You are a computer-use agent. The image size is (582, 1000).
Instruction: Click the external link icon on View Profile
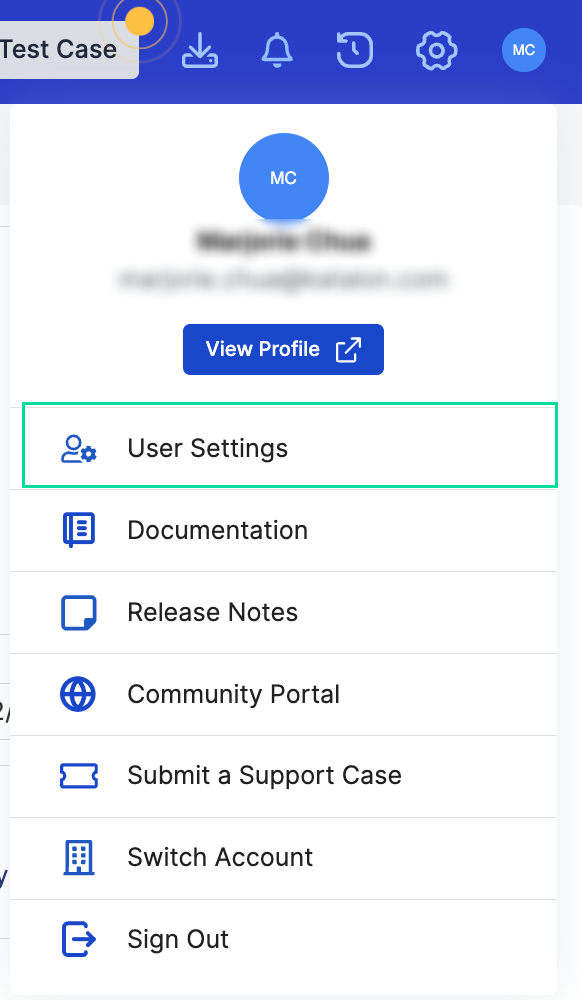click(348, 349)
